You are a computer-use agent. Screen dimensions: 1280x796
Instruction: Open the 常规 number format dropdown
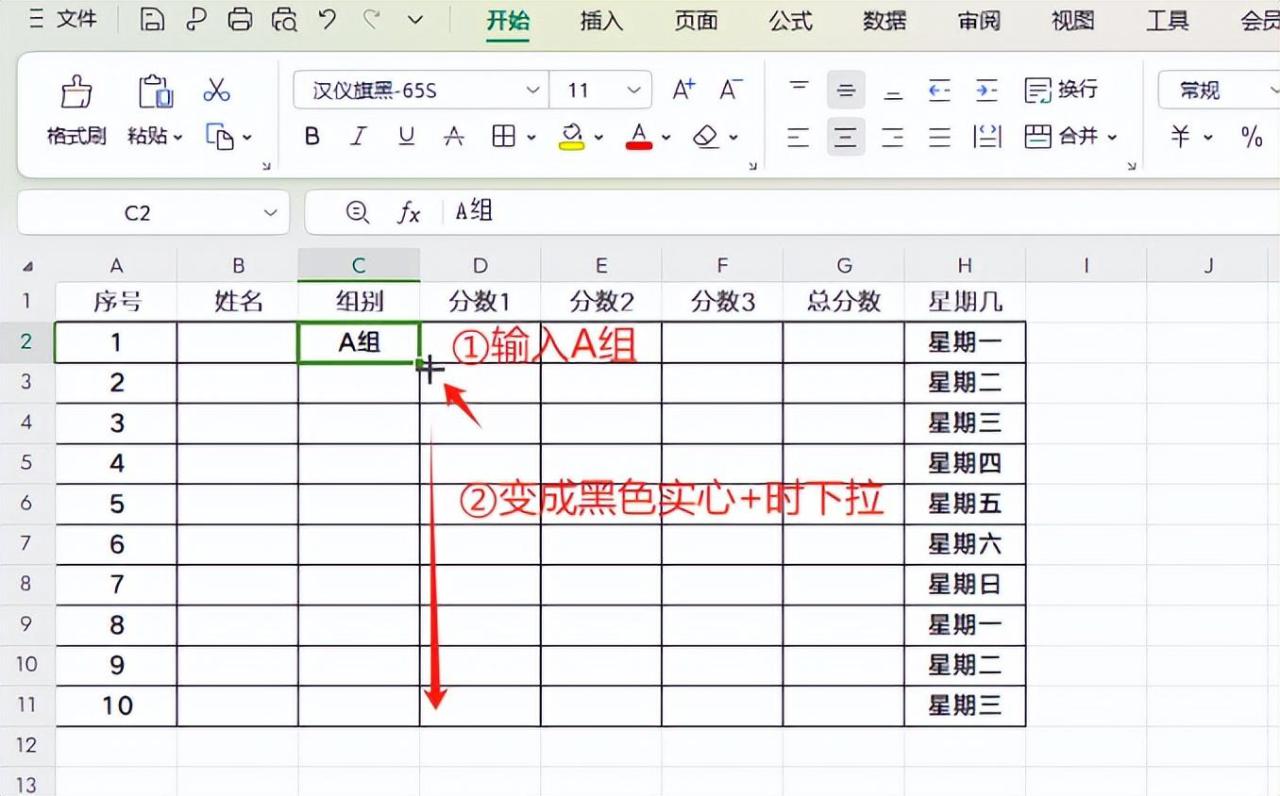(1219, 90)
